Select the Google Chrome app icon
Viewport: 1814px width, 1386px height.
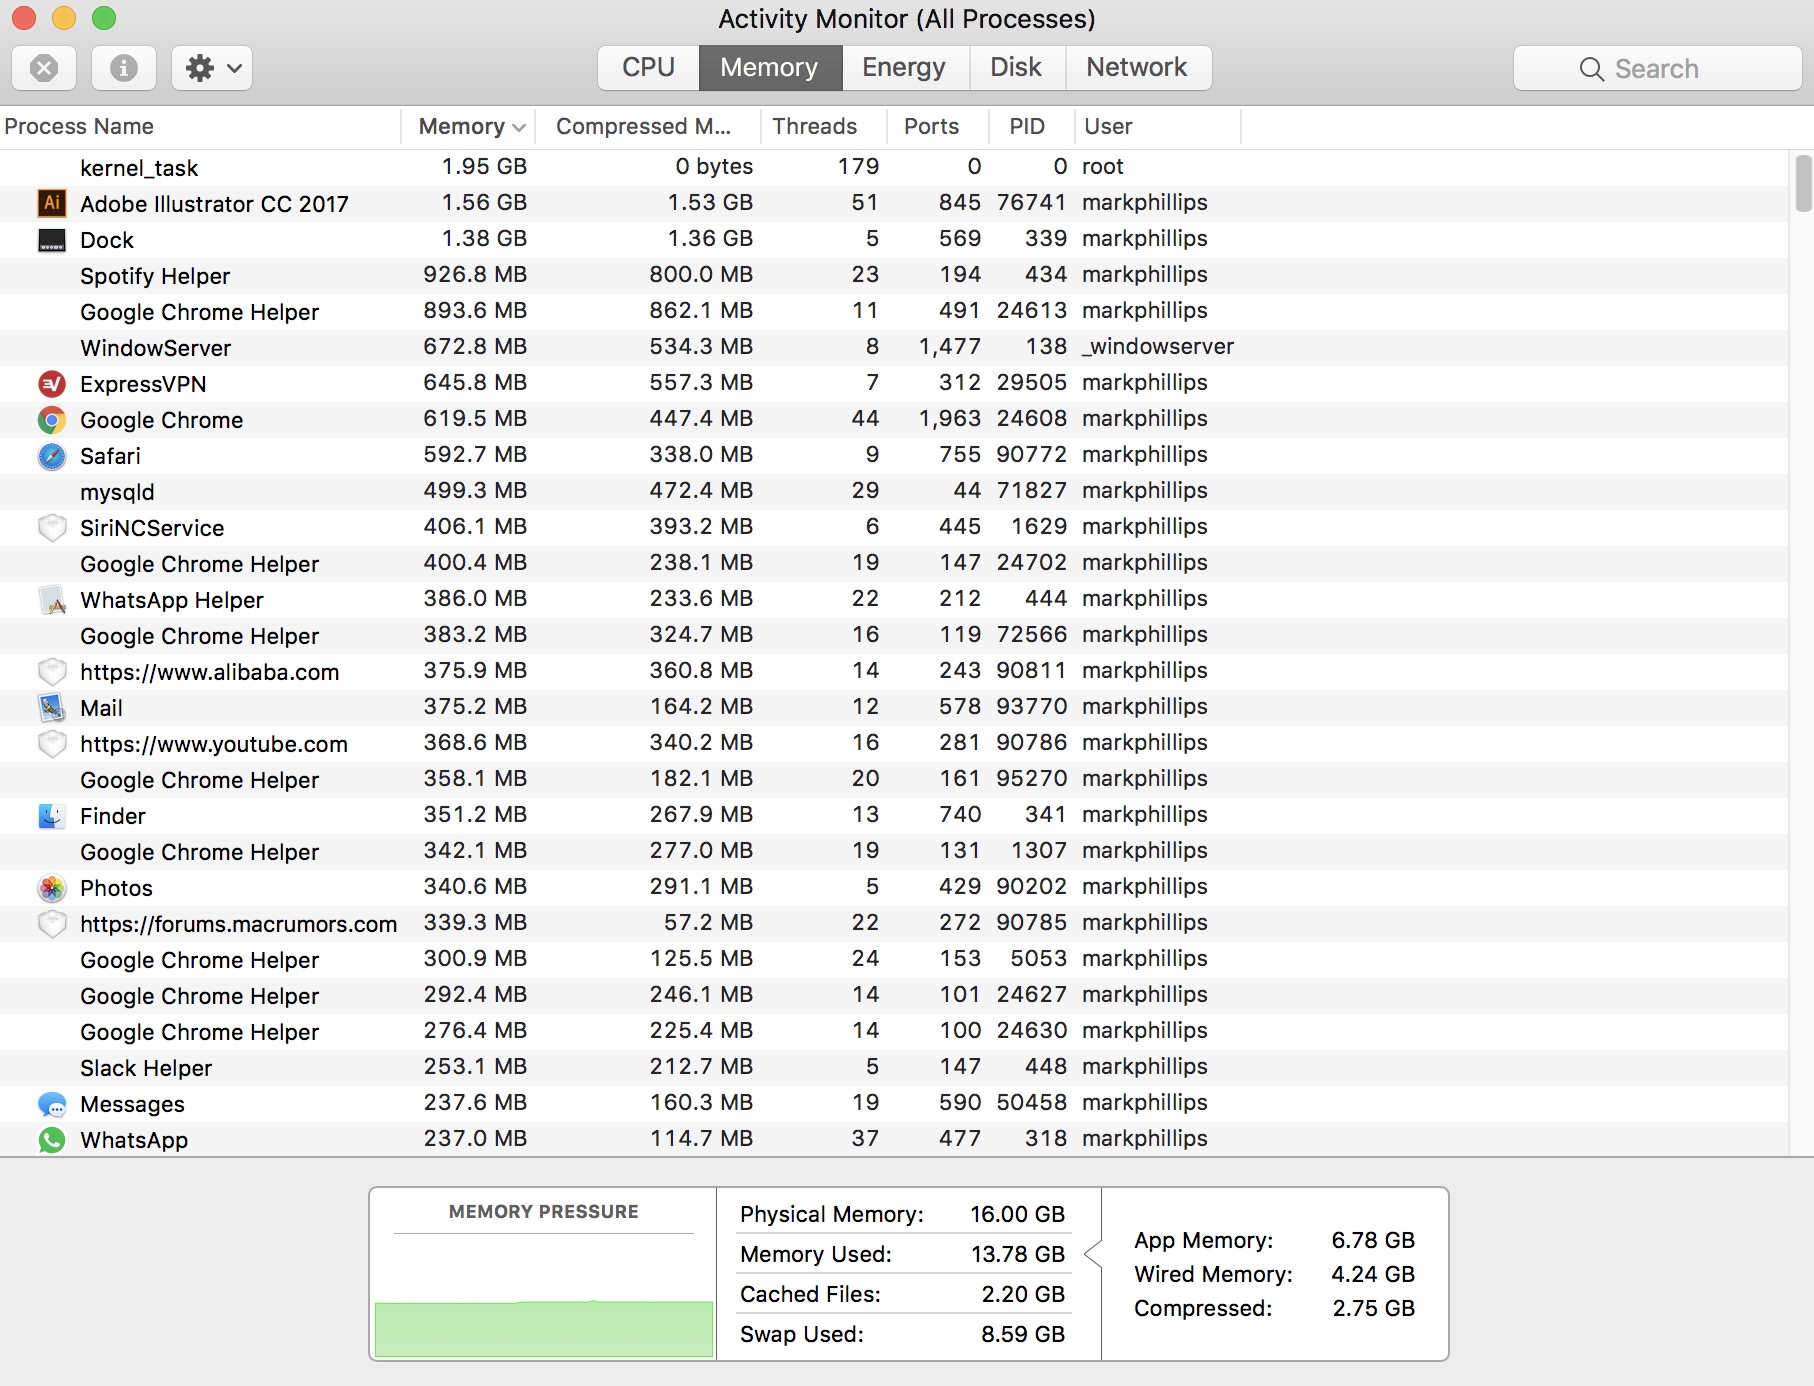click(x=52, y=420)
